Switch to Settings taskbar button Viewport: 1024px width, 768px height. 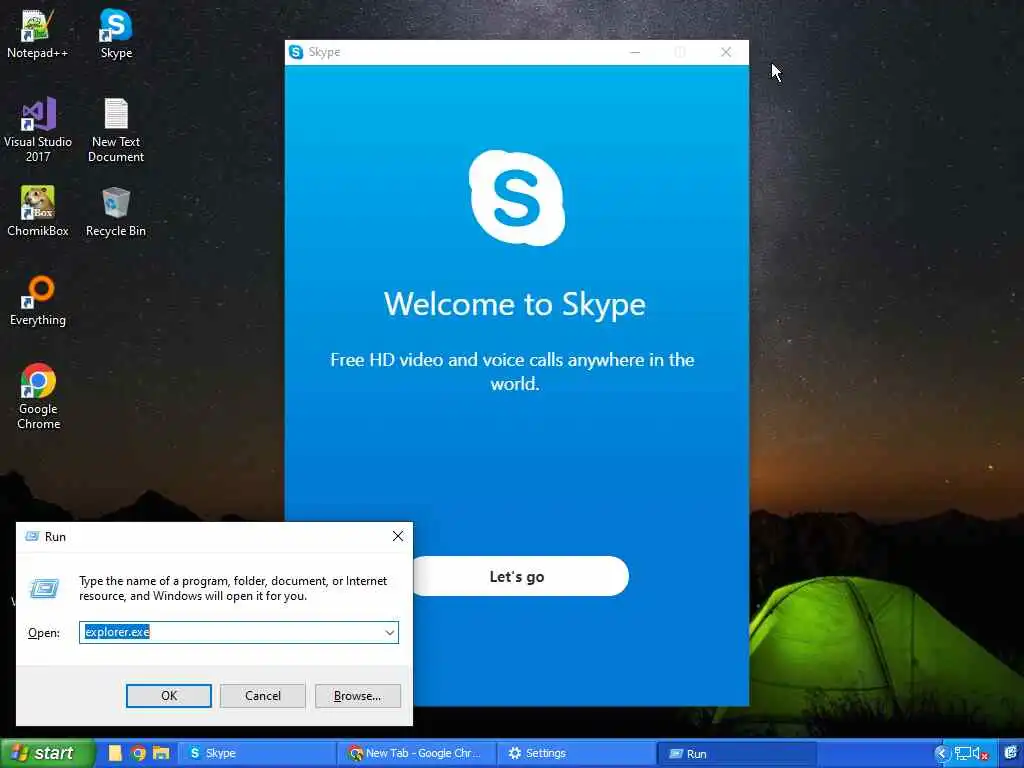tap(575, 753)
